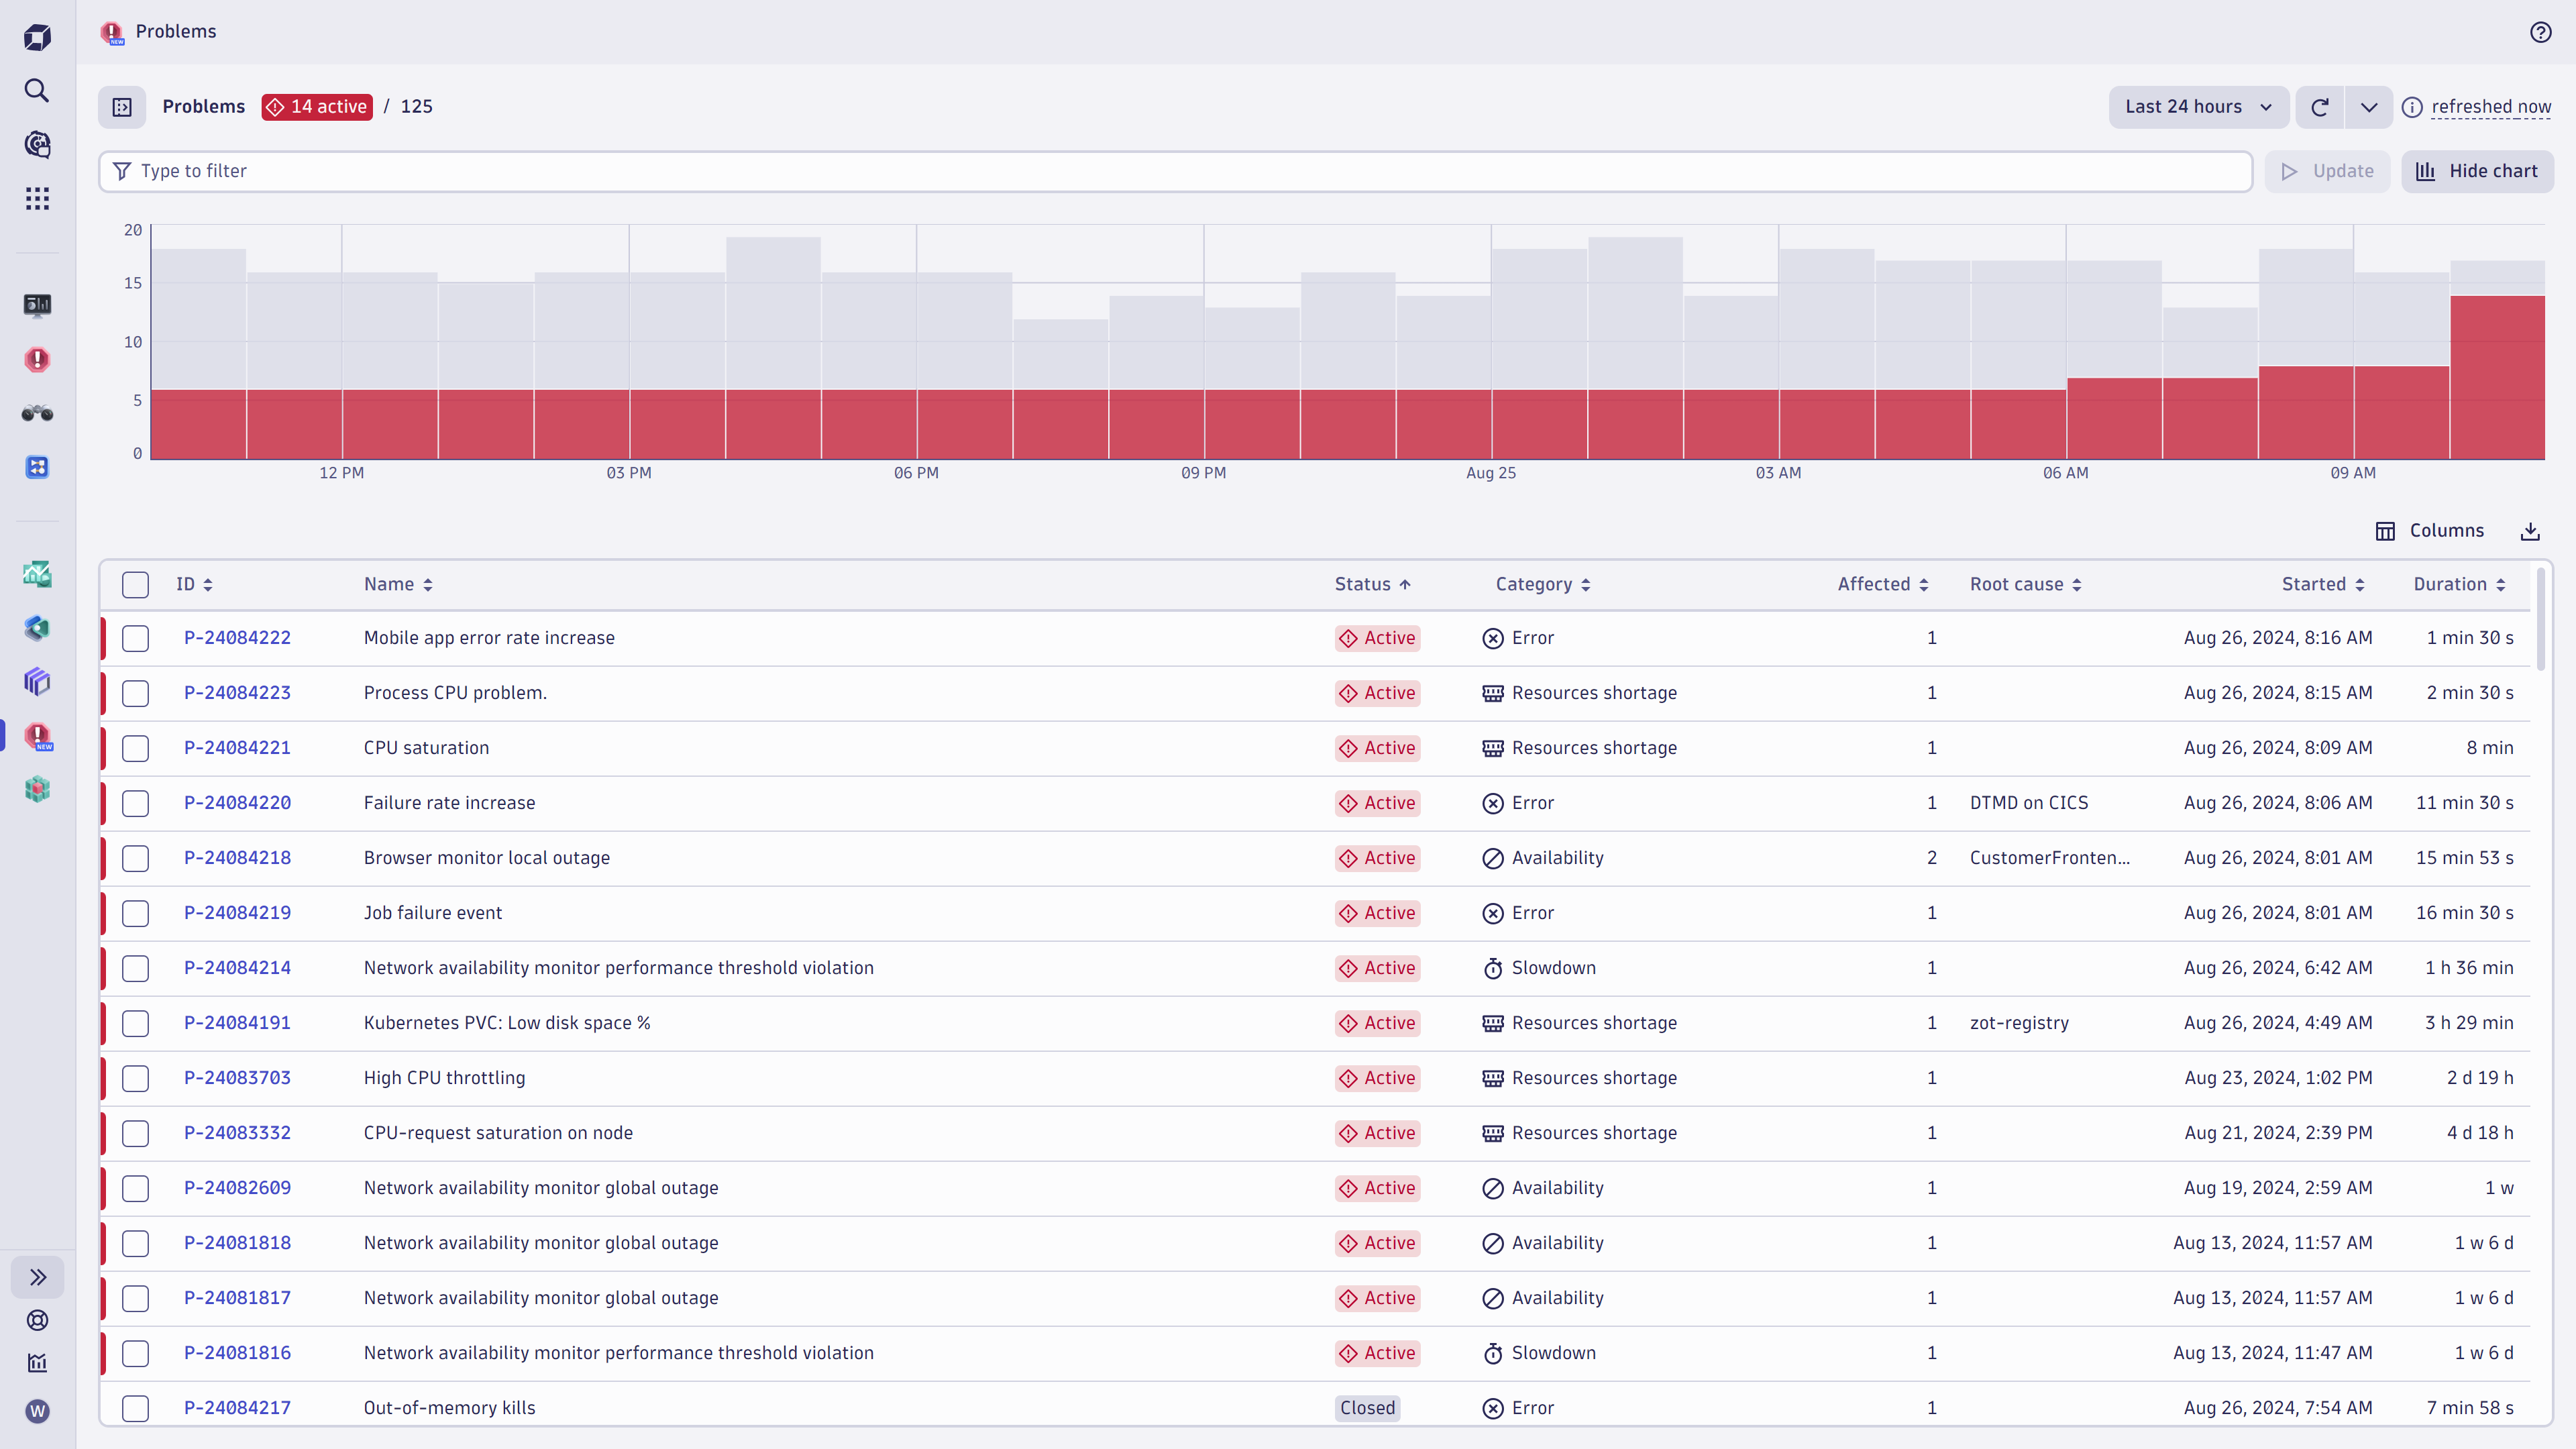Screen dimensions: 2576x1449
Task: Click the Dynatrace logo at top left
Action: (x=37, y=36)
